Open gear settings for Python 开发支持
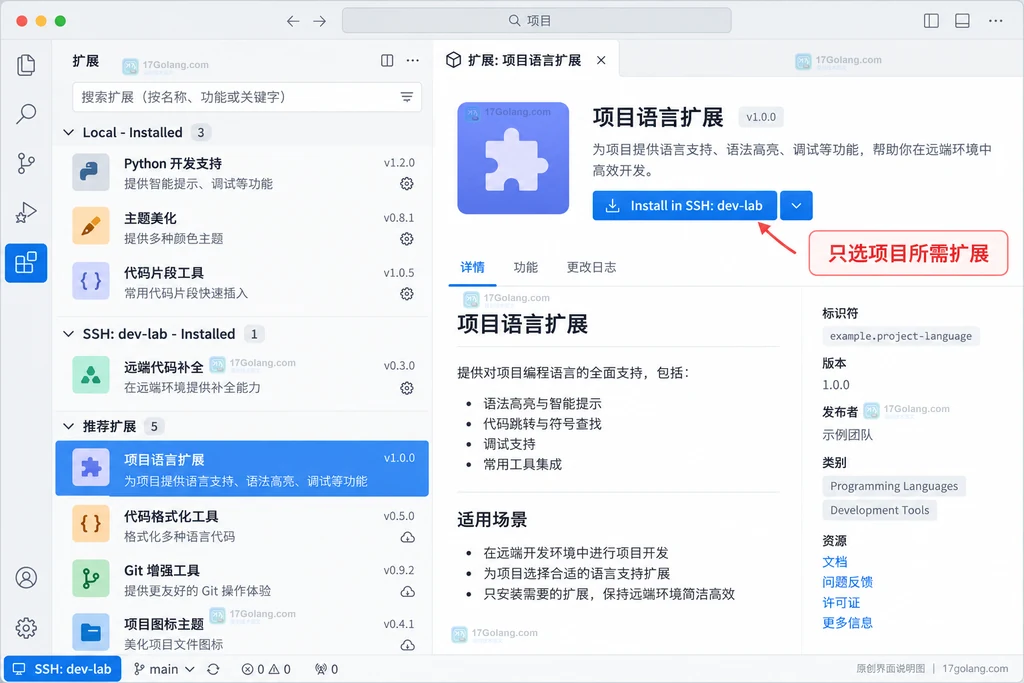 point(407,183)
